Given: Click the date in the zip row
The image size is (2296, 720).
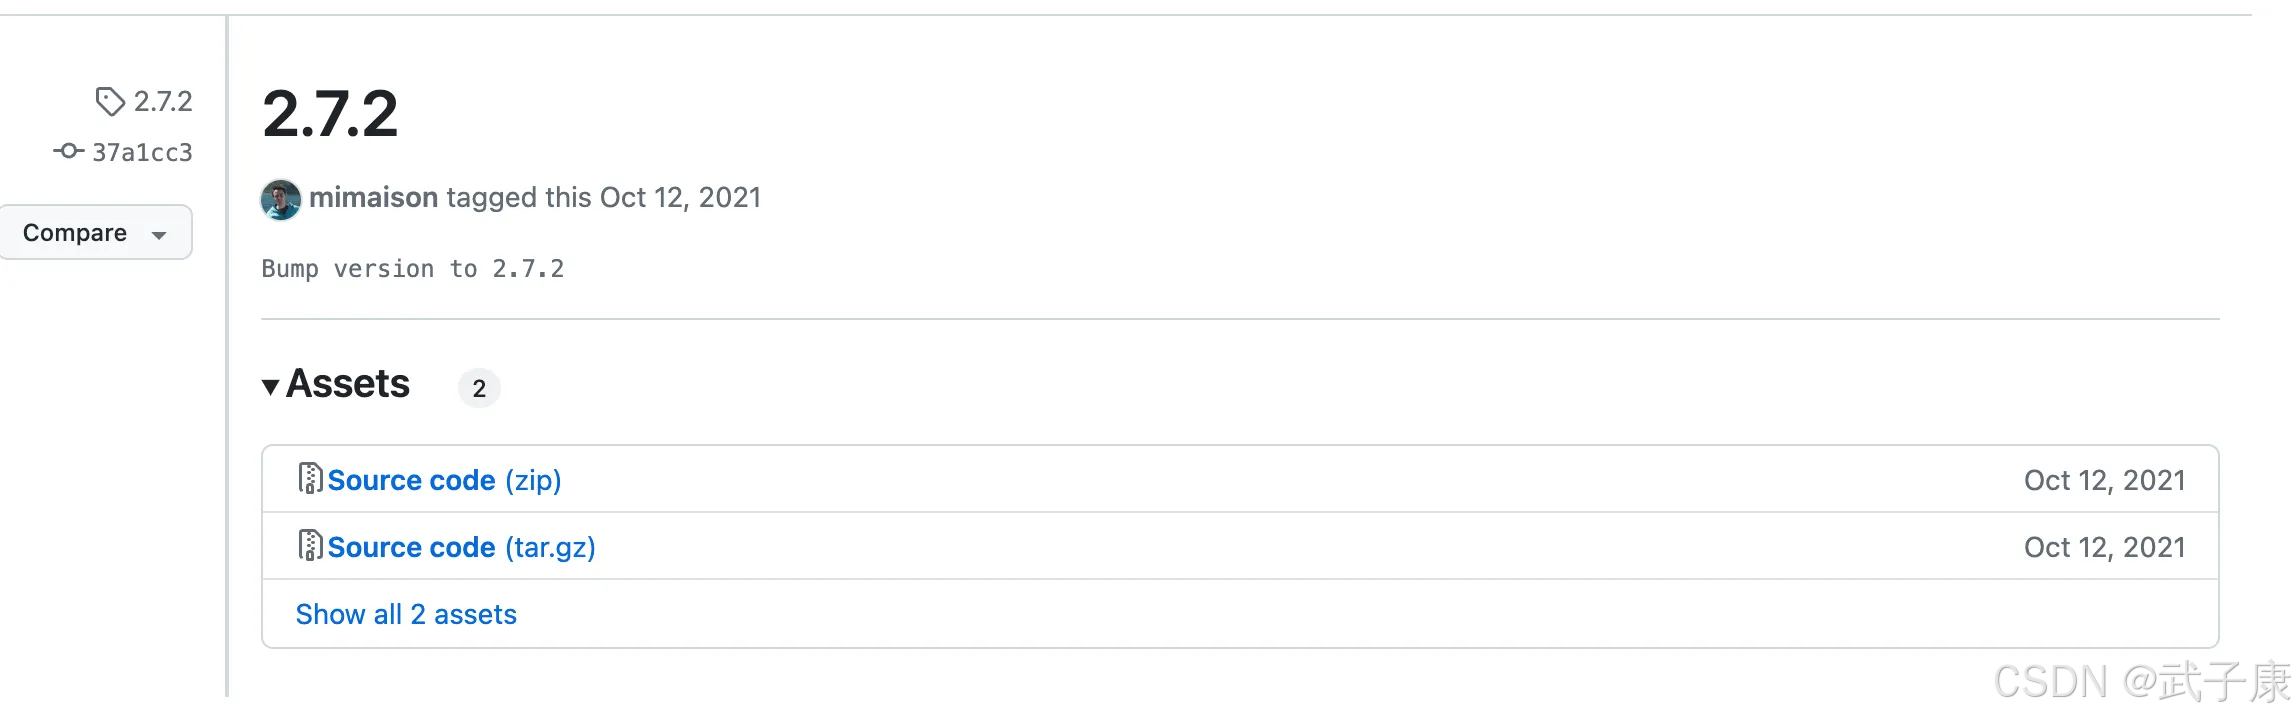Looking at the screenshot, I should 2104,480.
